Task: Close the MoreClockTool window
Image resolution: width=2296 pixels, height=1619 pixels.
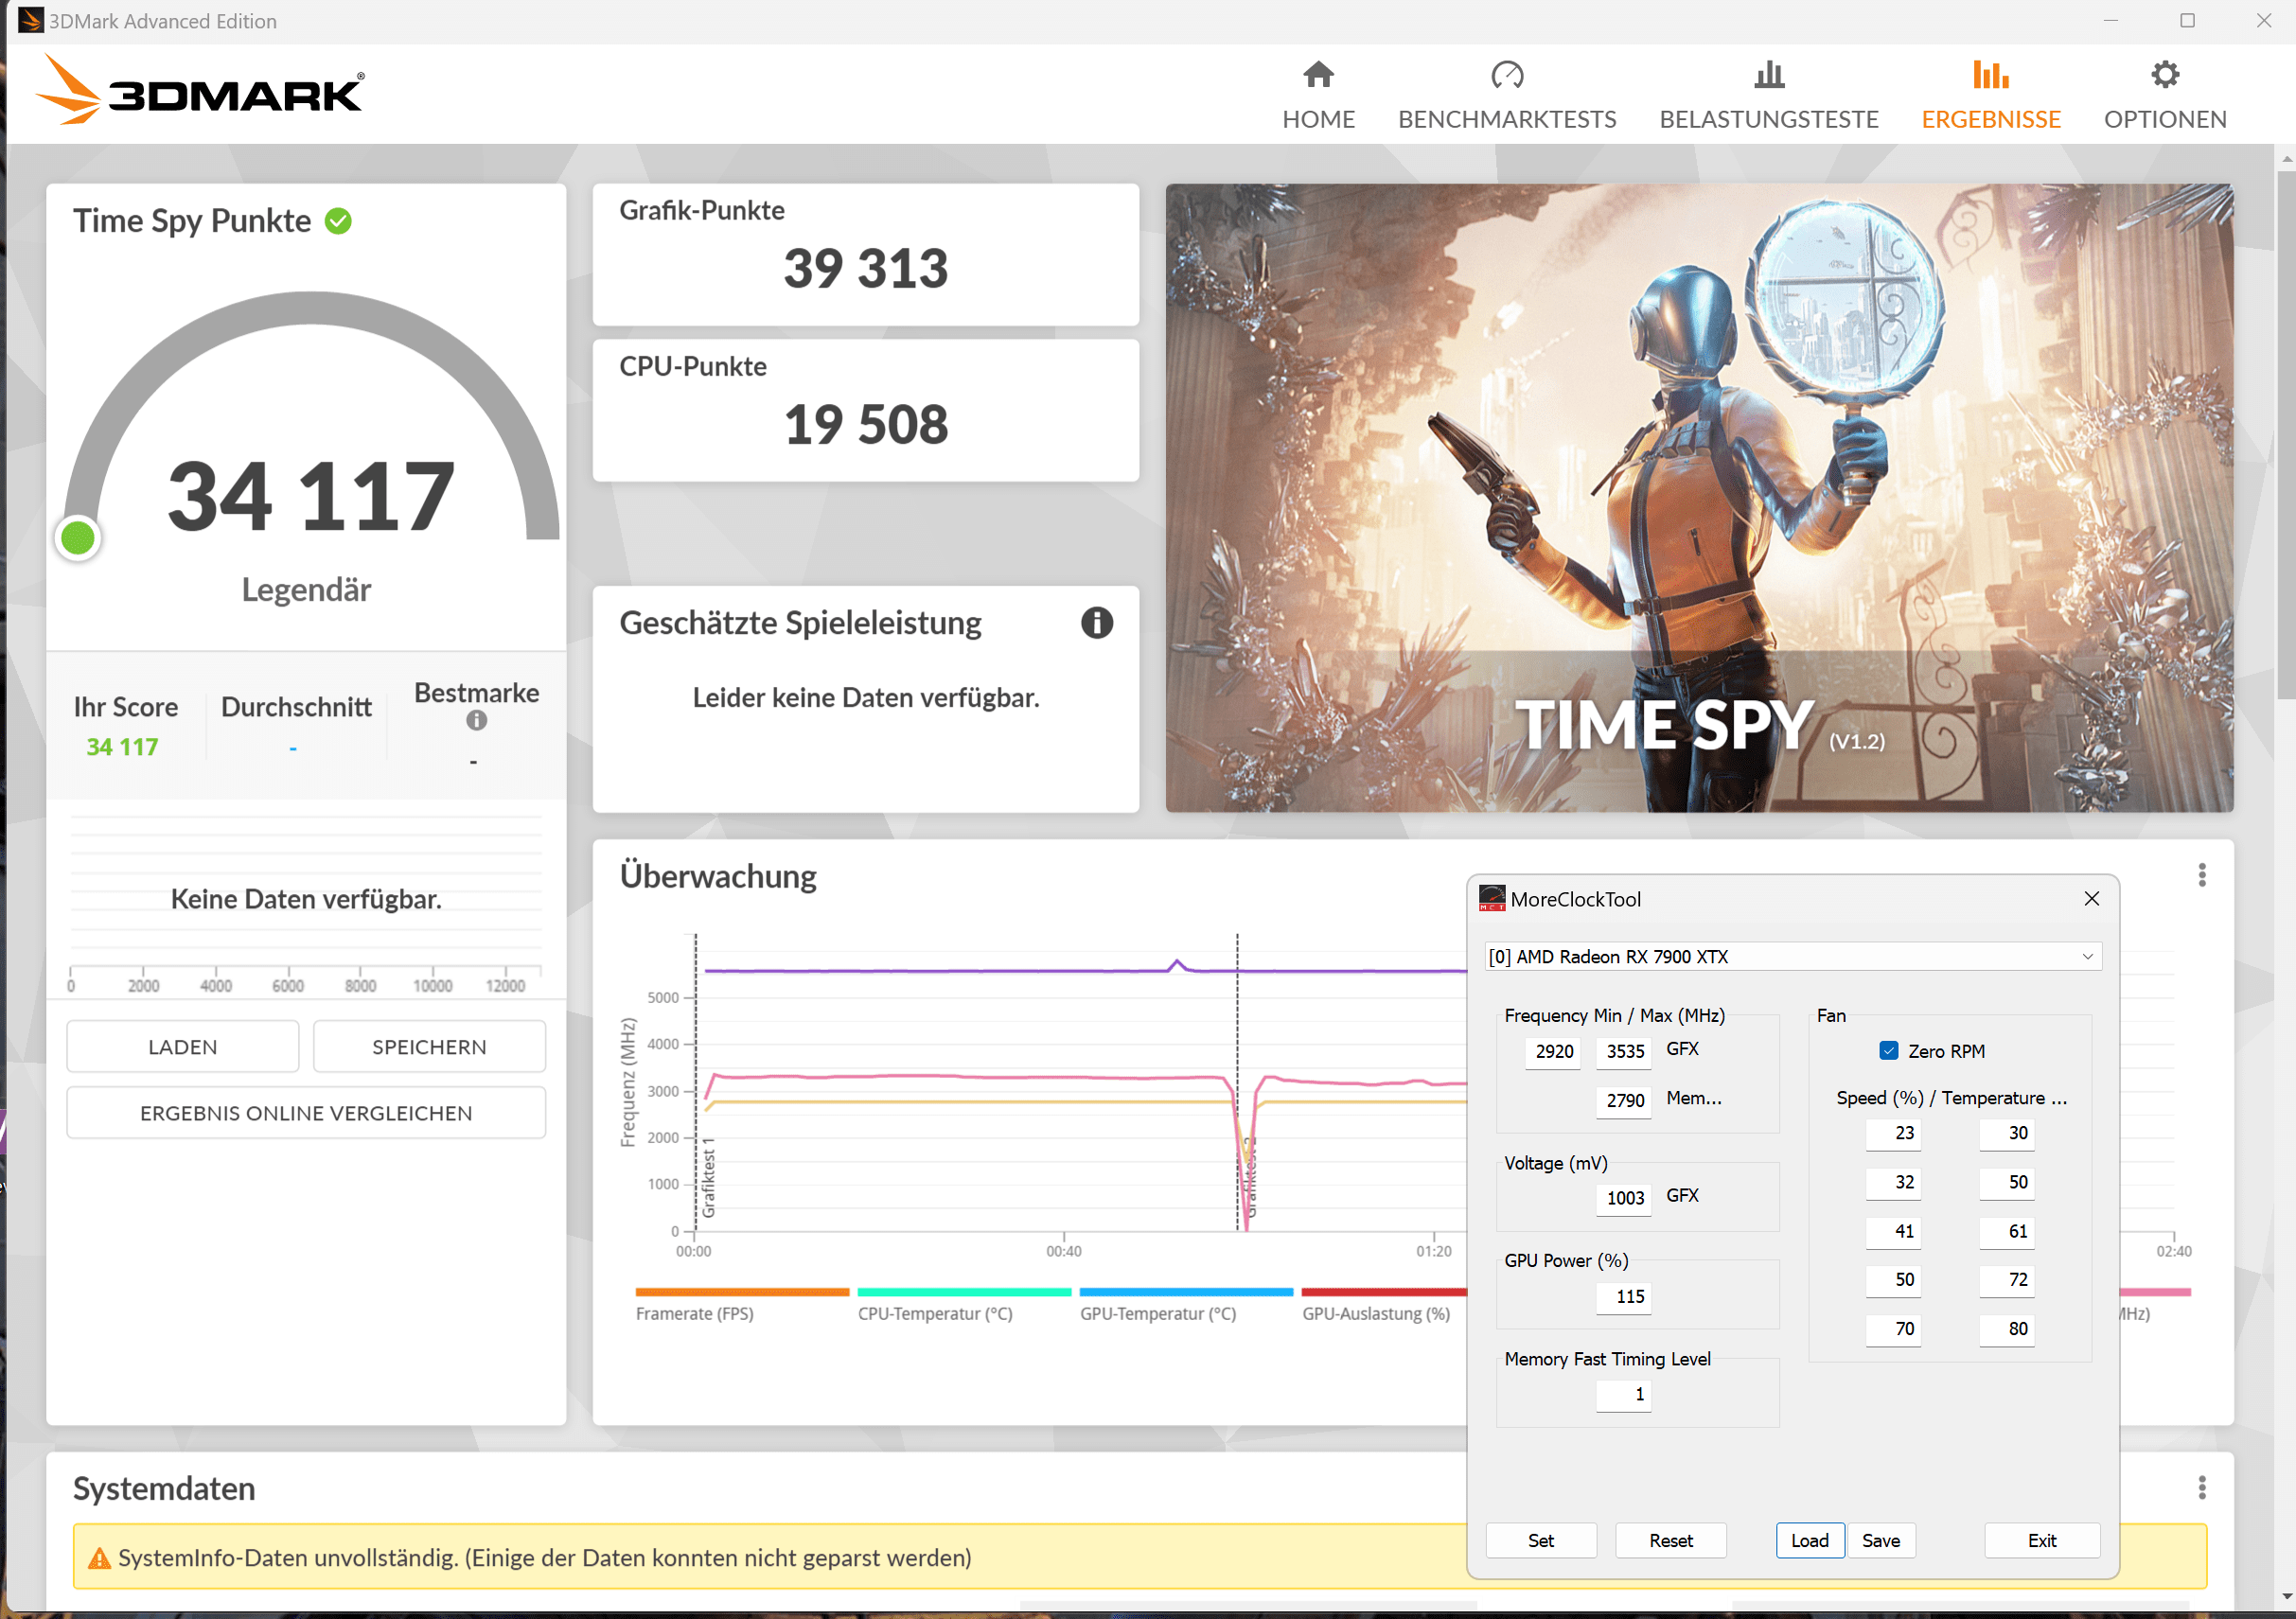Action: (2091, 899)
